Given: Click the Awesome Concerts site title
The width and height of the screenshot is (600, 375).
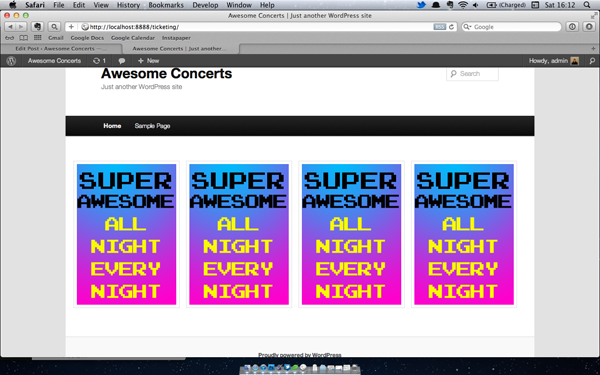Looking at the screenshot, I should click(166, 73).
